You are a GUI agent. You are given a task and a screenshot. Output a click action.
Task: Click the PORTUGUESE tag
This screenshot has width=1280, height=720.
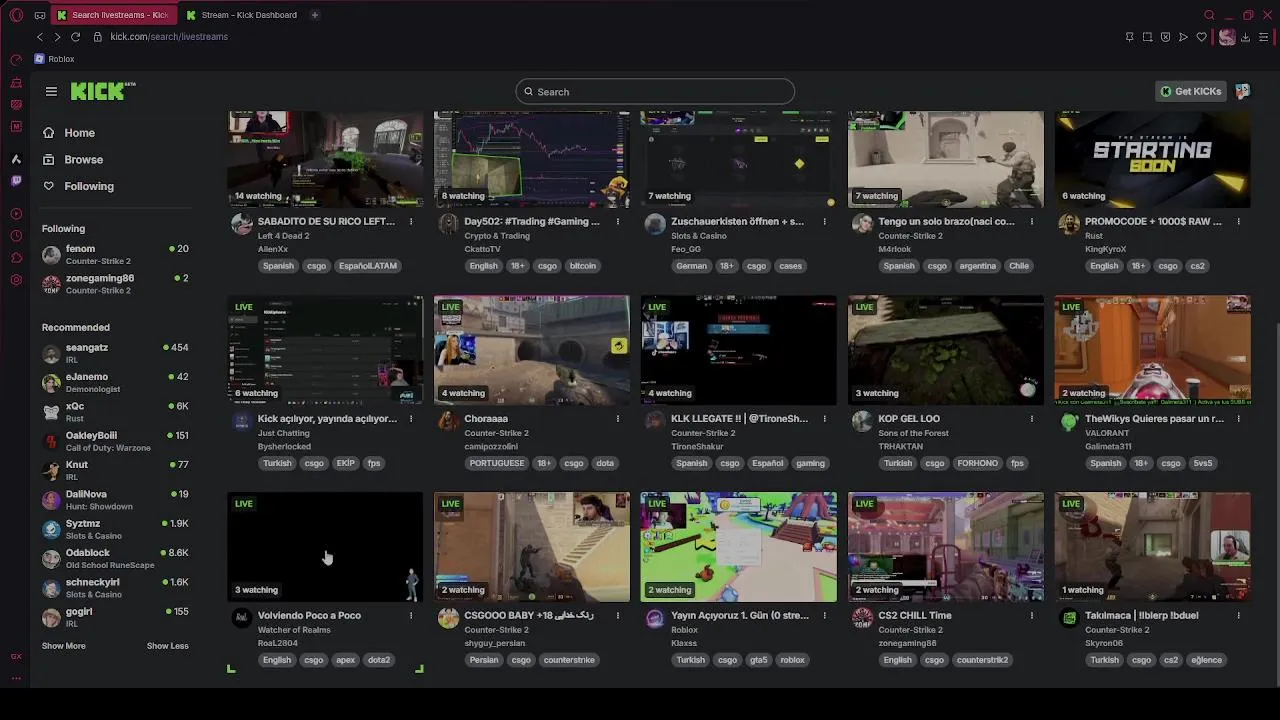(496, 463)
